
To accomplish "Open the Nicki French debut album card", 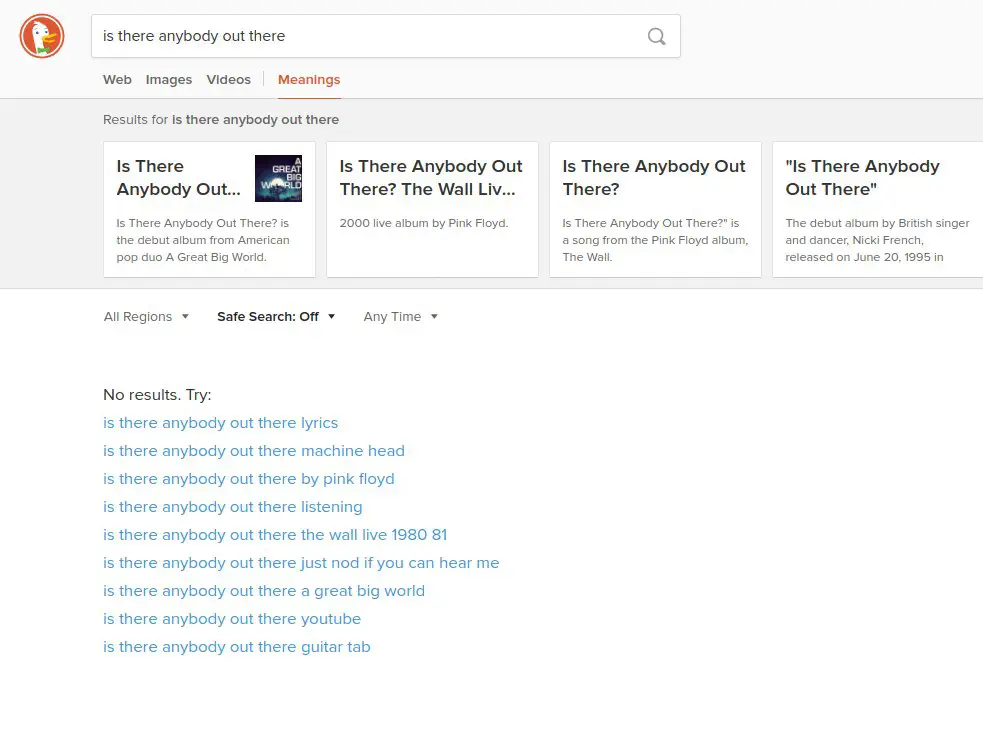I will (x=878, y=209).
